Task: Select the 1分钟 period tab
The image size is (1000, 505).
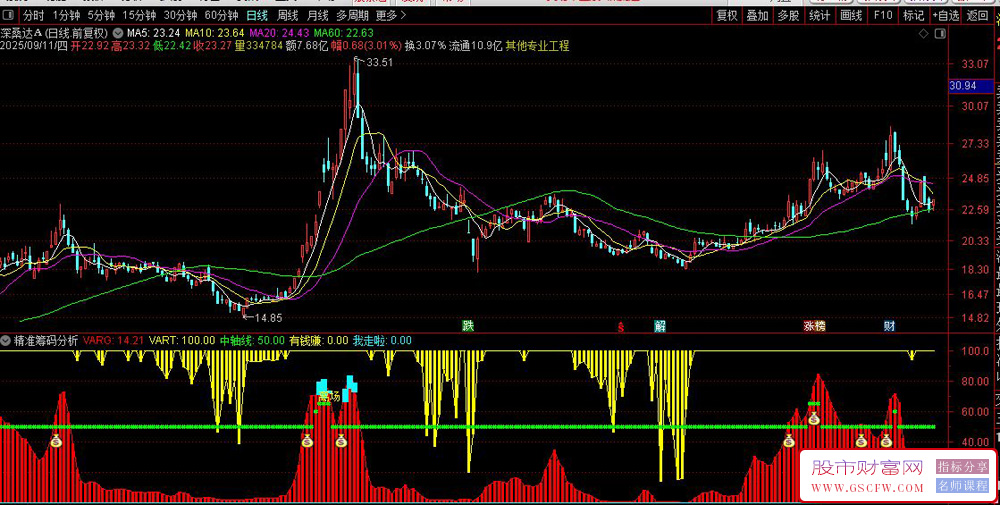Action: click(66, 15)
